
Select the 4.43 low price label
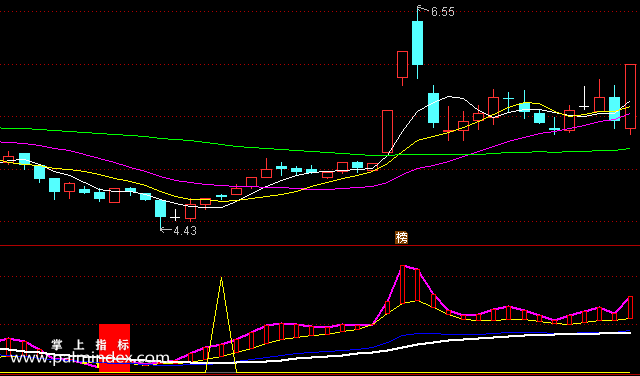coord(185,231)
